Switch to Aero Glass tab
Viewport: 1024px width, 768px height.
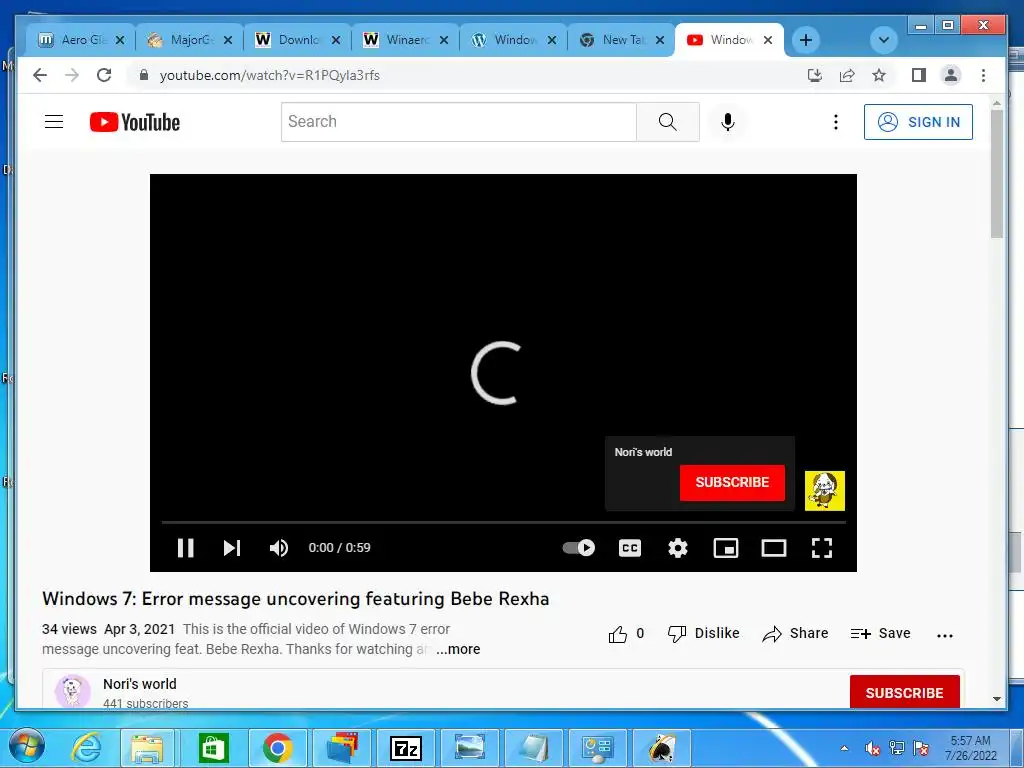coord(81,40)
